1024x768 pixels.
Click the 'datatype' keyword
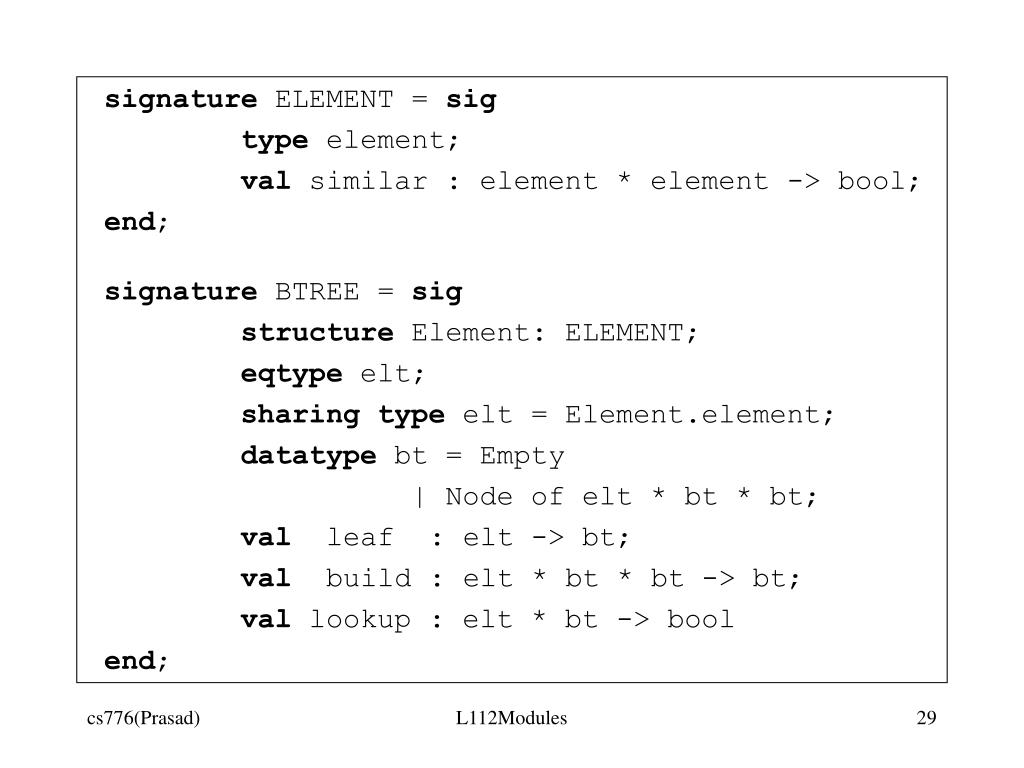308,456
